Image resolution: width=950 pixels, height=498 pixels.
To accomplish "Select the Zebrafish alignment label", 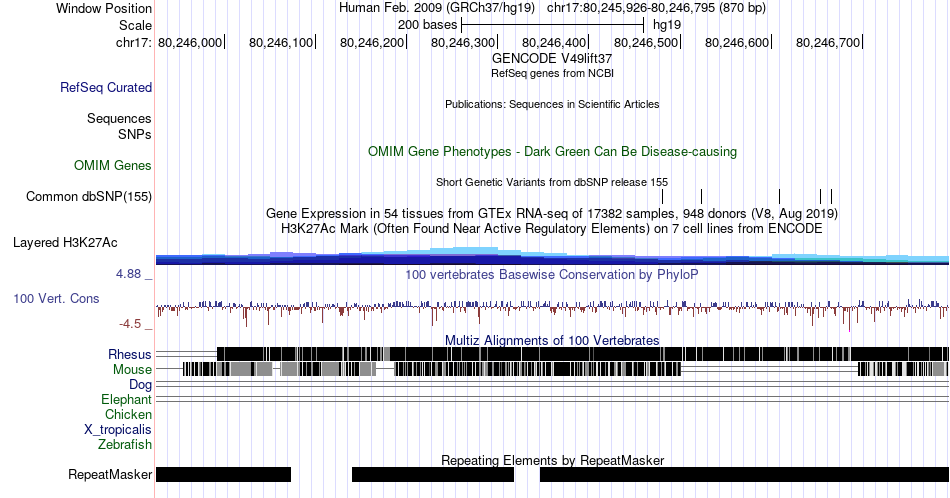I will pyautogui.click(x=125, y=445).
